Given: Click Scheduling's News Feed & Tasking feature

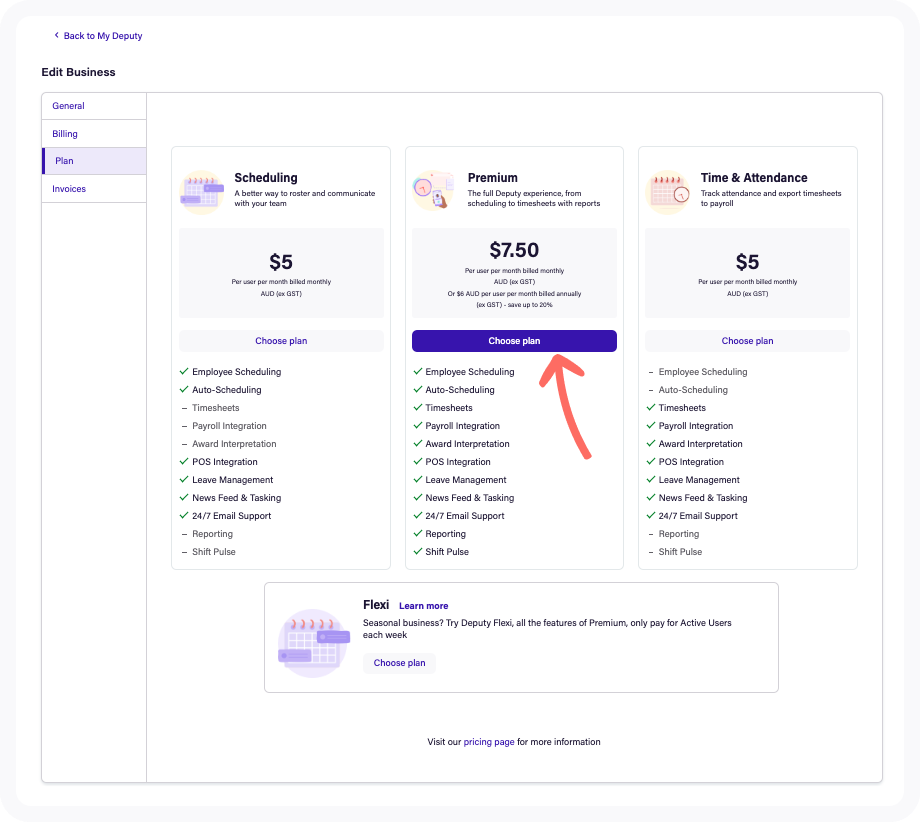Looking at the screenshot, I should (236, 498).
